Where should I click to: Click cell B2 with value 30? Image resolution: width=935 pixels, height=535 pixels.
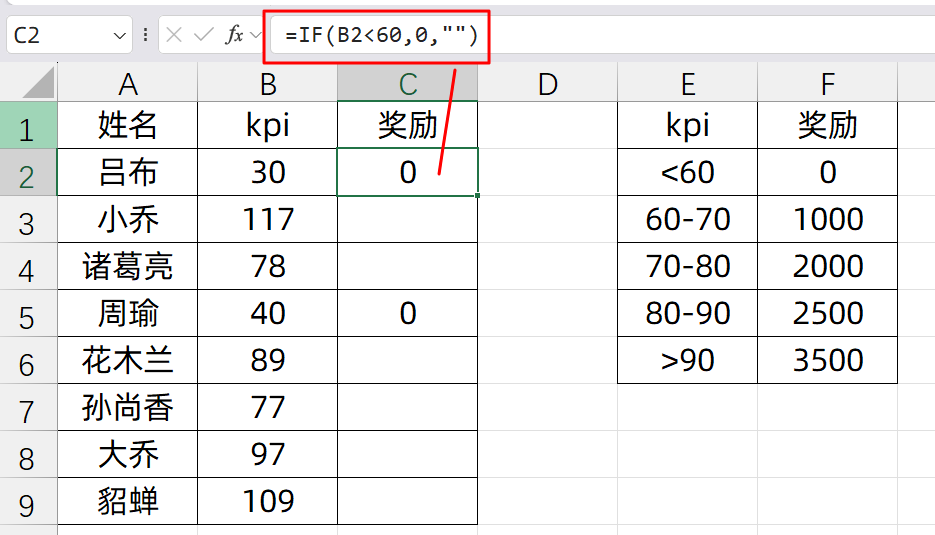click(268, 172)
